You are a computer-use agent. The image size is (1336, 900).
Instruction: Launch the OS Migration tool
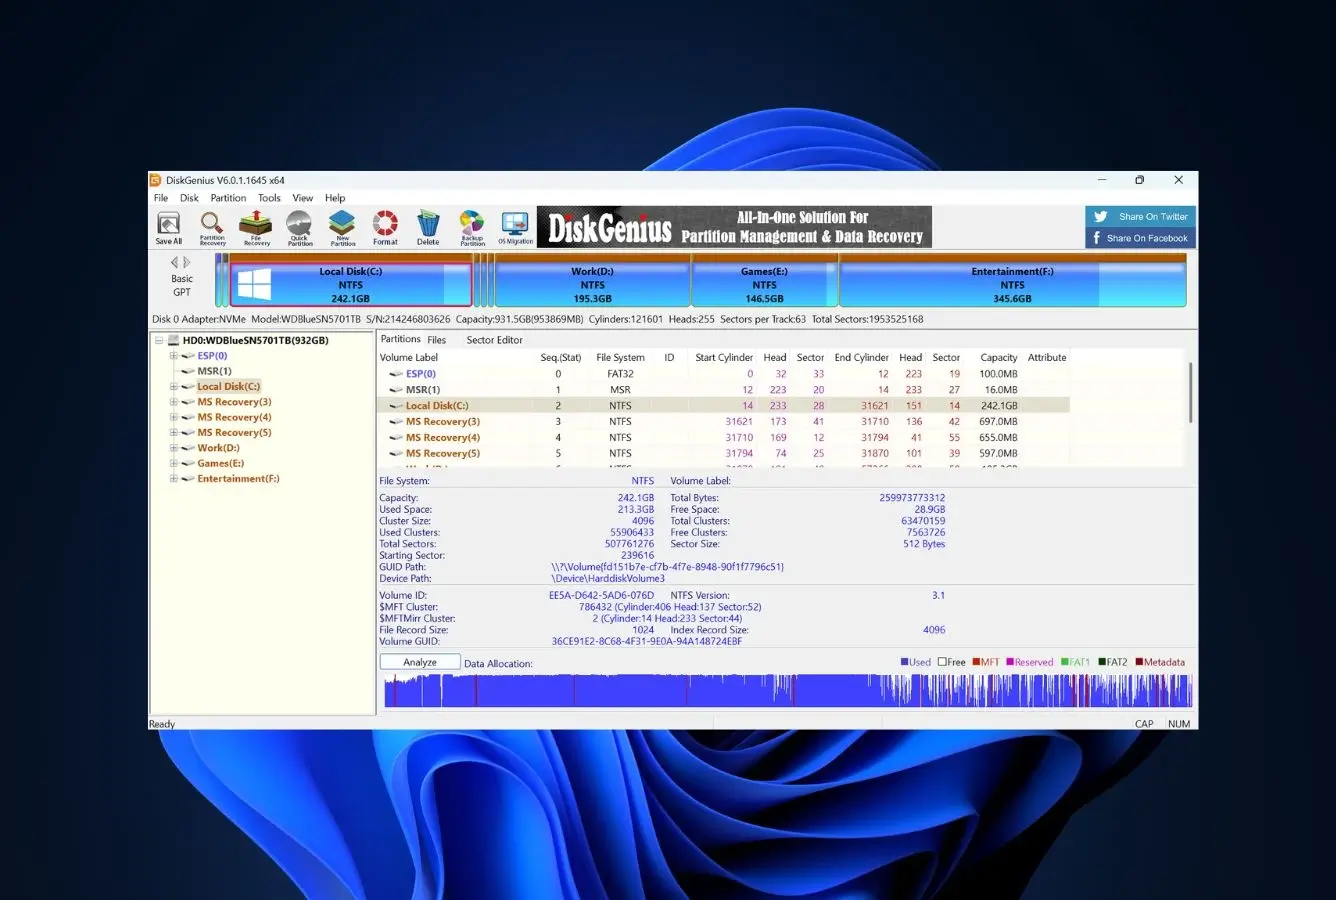[515, 228]
